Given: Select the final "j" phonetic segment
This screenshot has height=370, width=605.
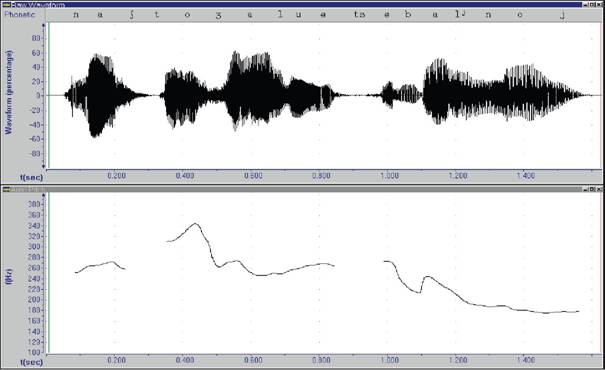Looking at the screenshot, I should 563,15.
